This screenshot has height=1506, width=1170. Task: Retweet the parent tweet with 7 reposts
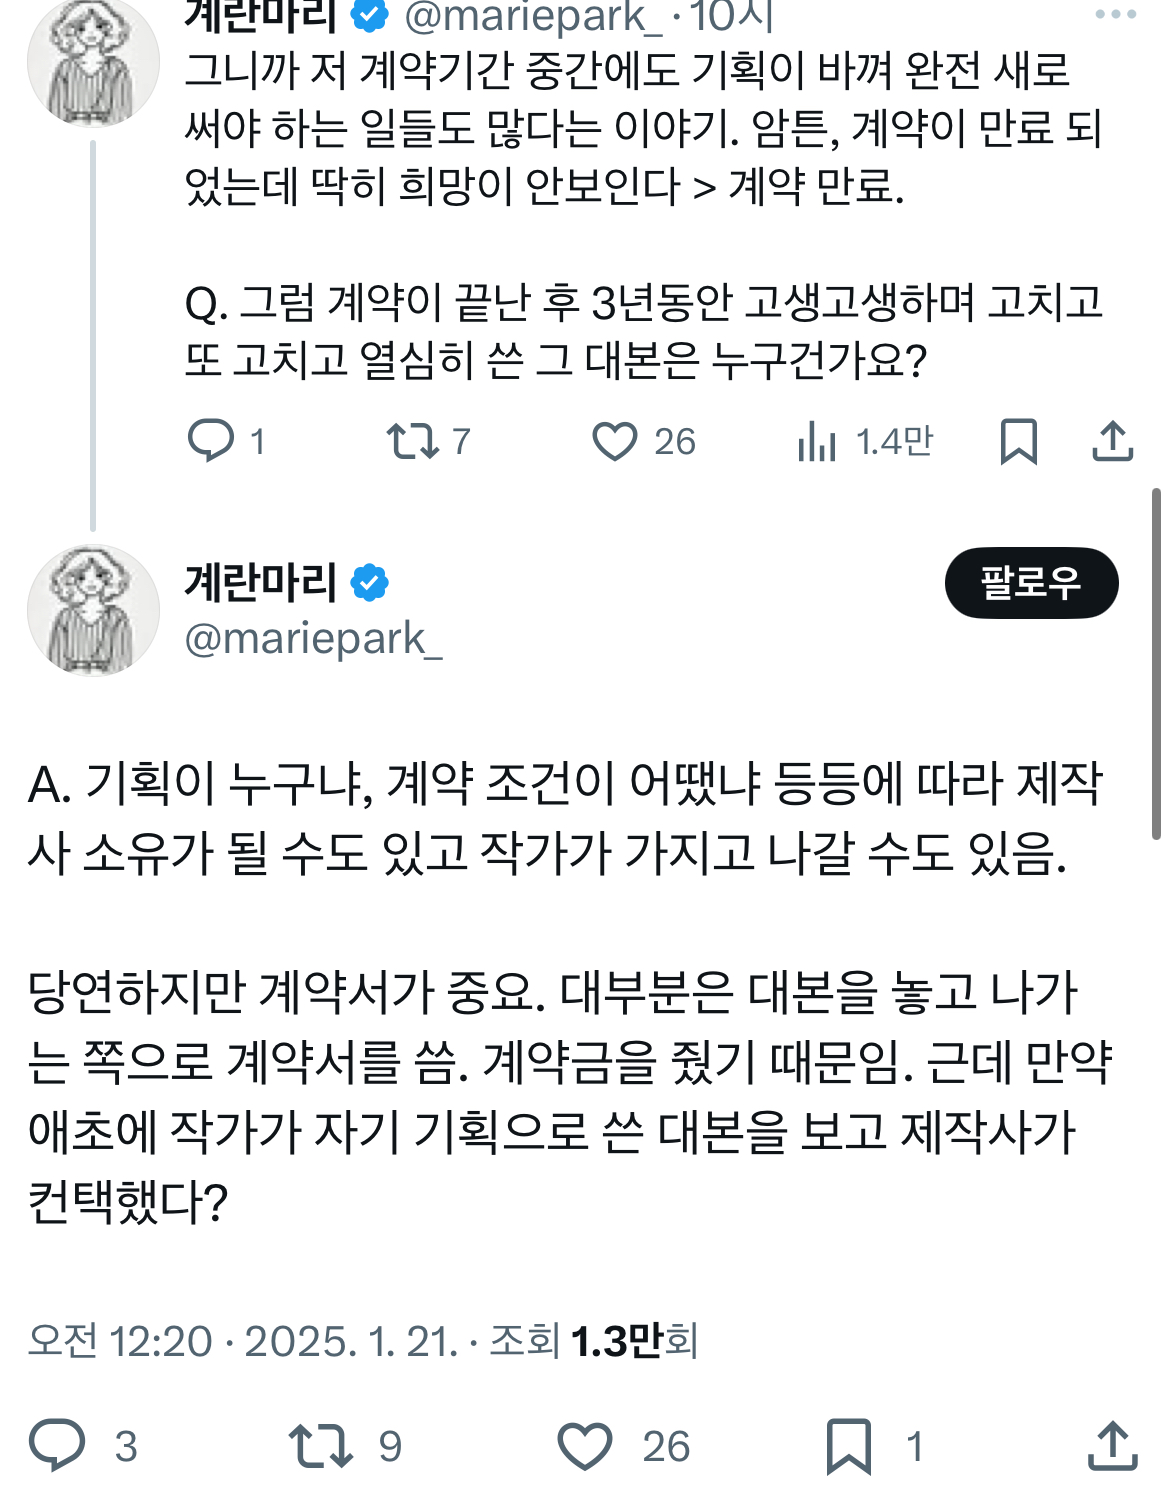point(413,441)
